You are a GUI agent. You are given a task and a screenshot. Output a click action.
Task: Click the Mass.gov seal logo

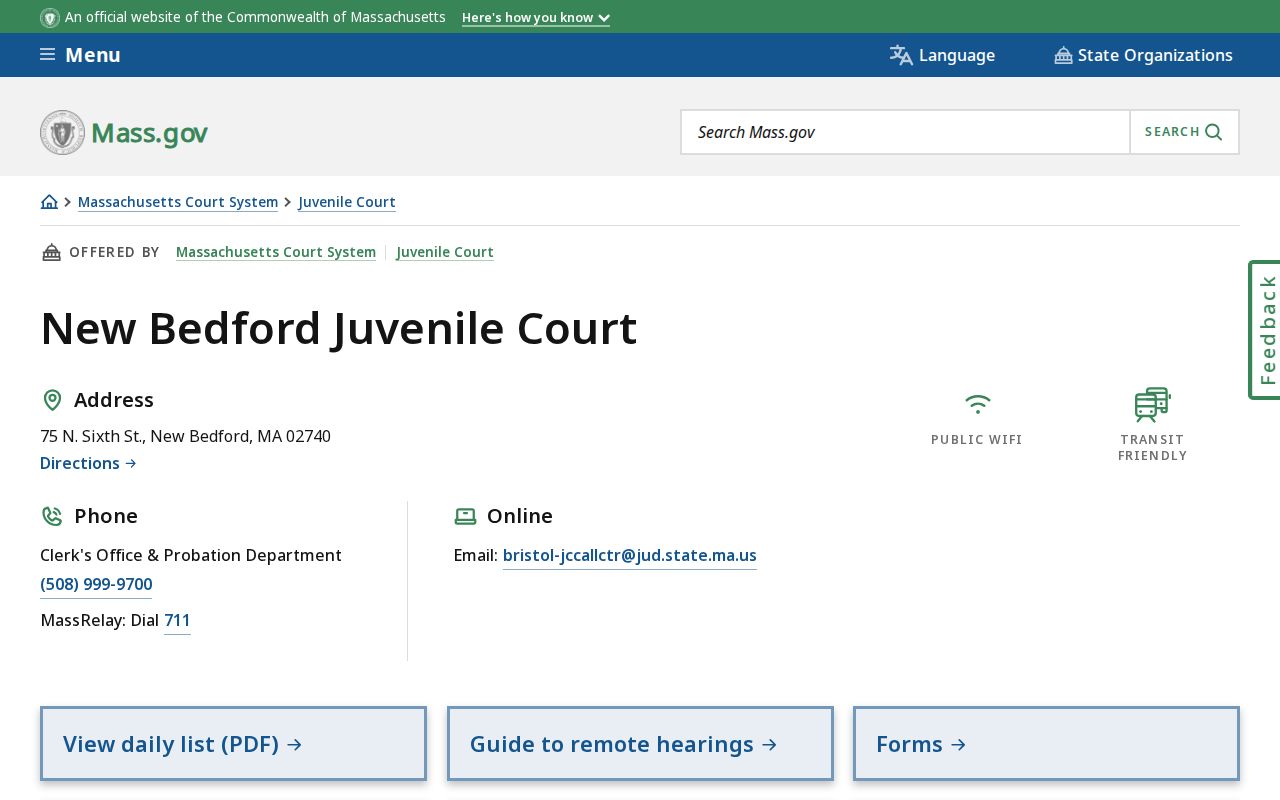(x=62, y=132)
